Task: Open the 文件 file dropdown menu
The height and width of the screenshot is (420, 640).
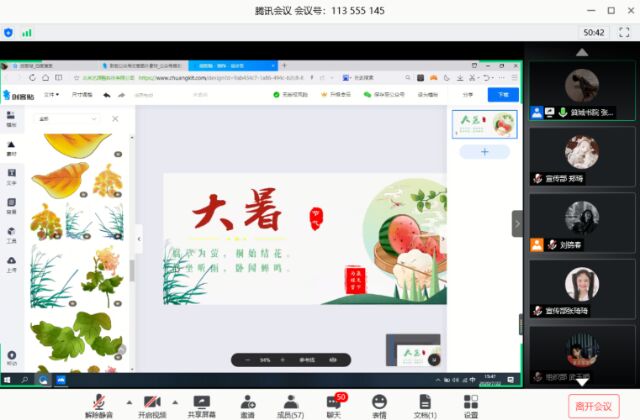Action: point(51,95)
